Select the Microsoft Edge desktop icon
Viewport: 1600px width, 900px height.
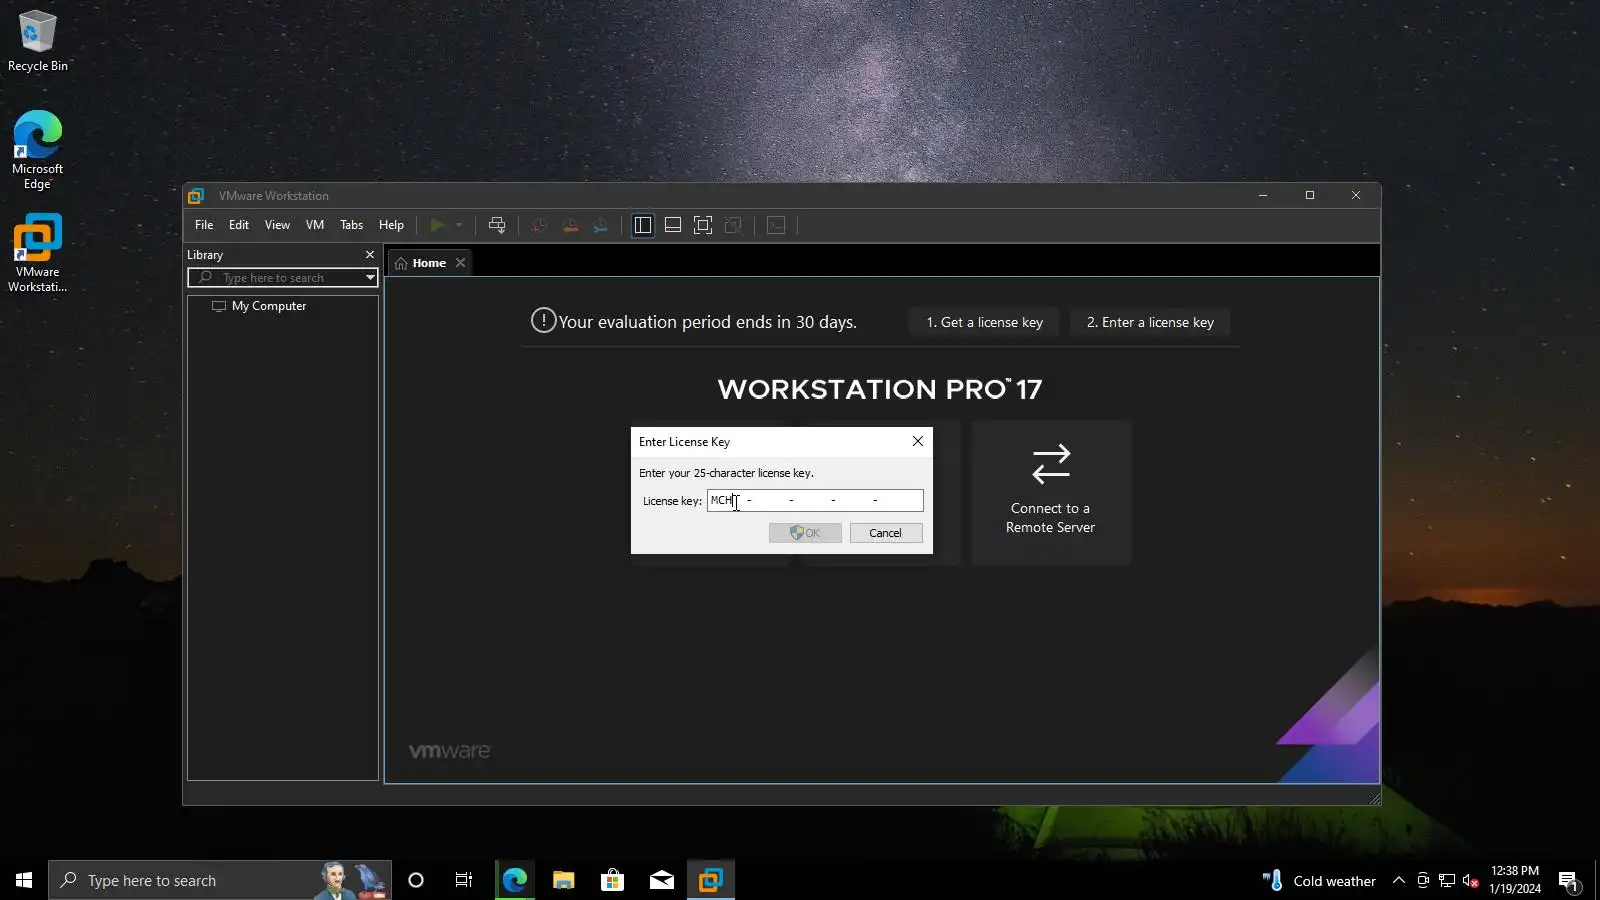(38, 150)
